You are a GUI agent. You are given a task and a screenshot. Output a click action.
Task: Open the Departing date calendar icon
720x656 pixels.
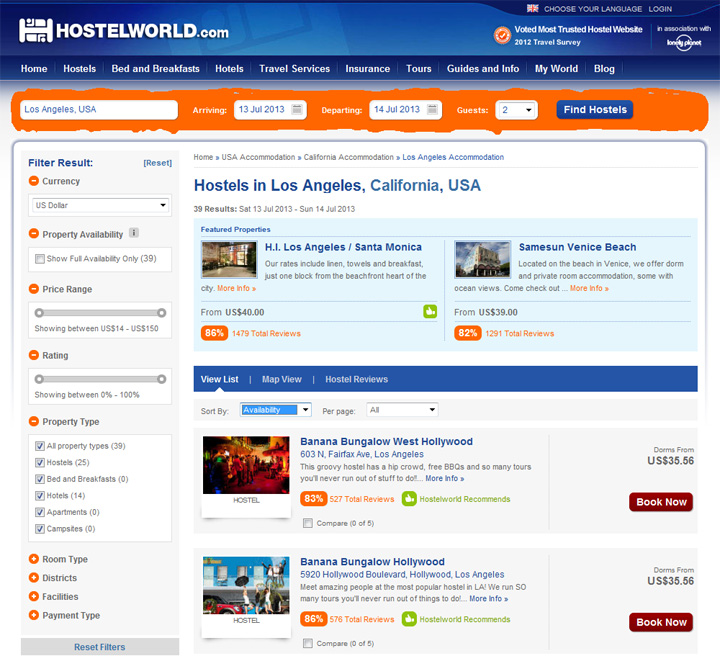click(x=432, y=109)
